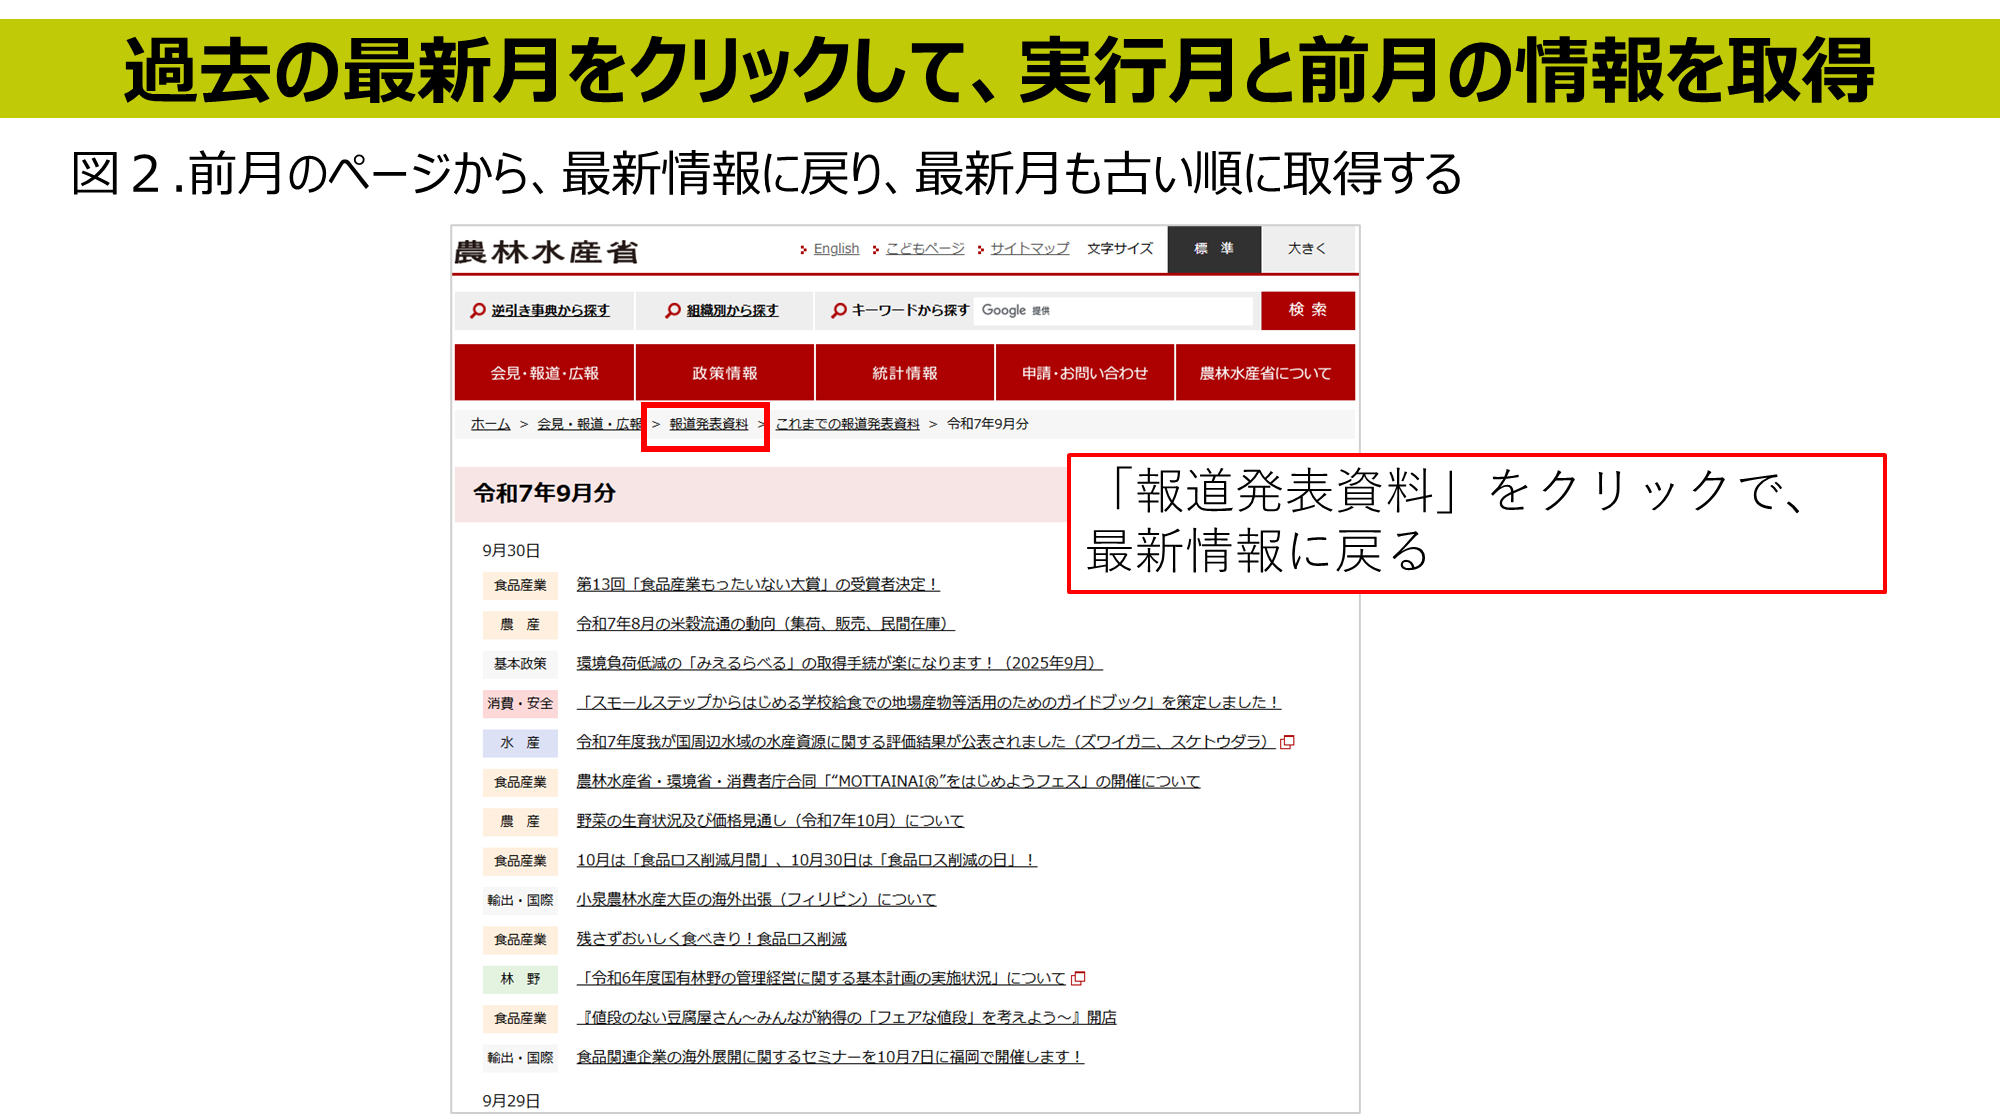Open 政策情報 menu tab
This screenshot has height=1114, width=2000.
724,373
